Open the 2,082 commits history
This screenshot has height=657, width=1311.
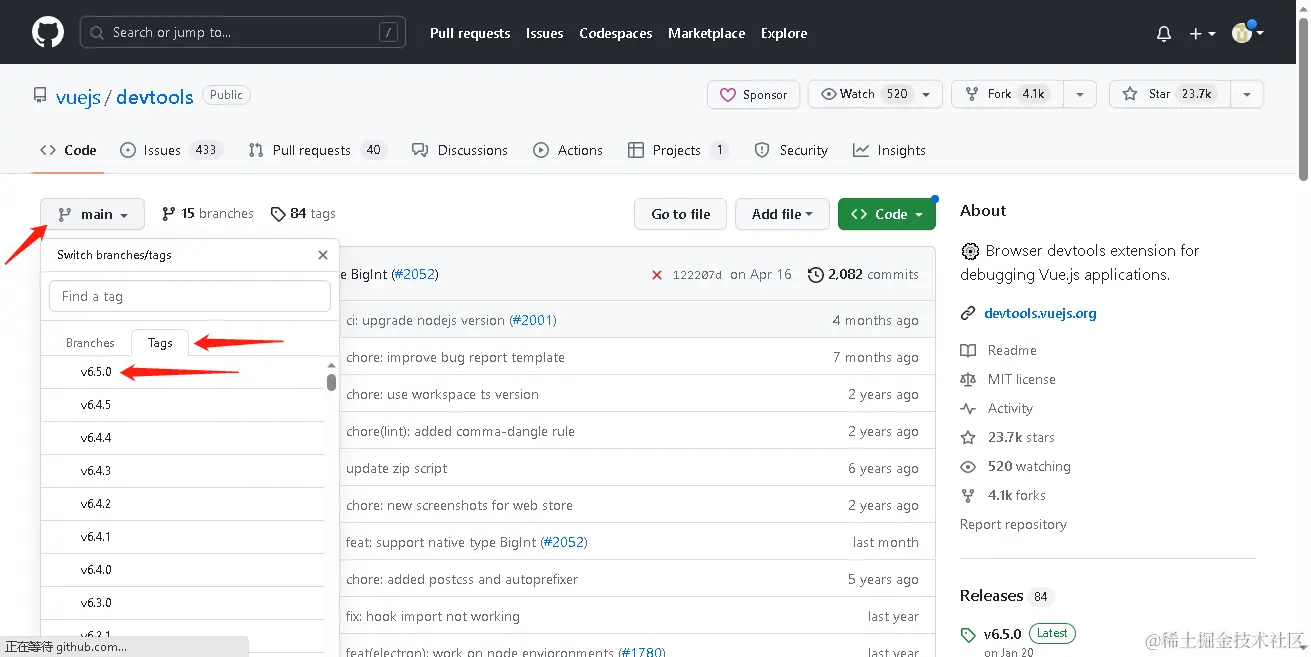[x=863, y=274]
